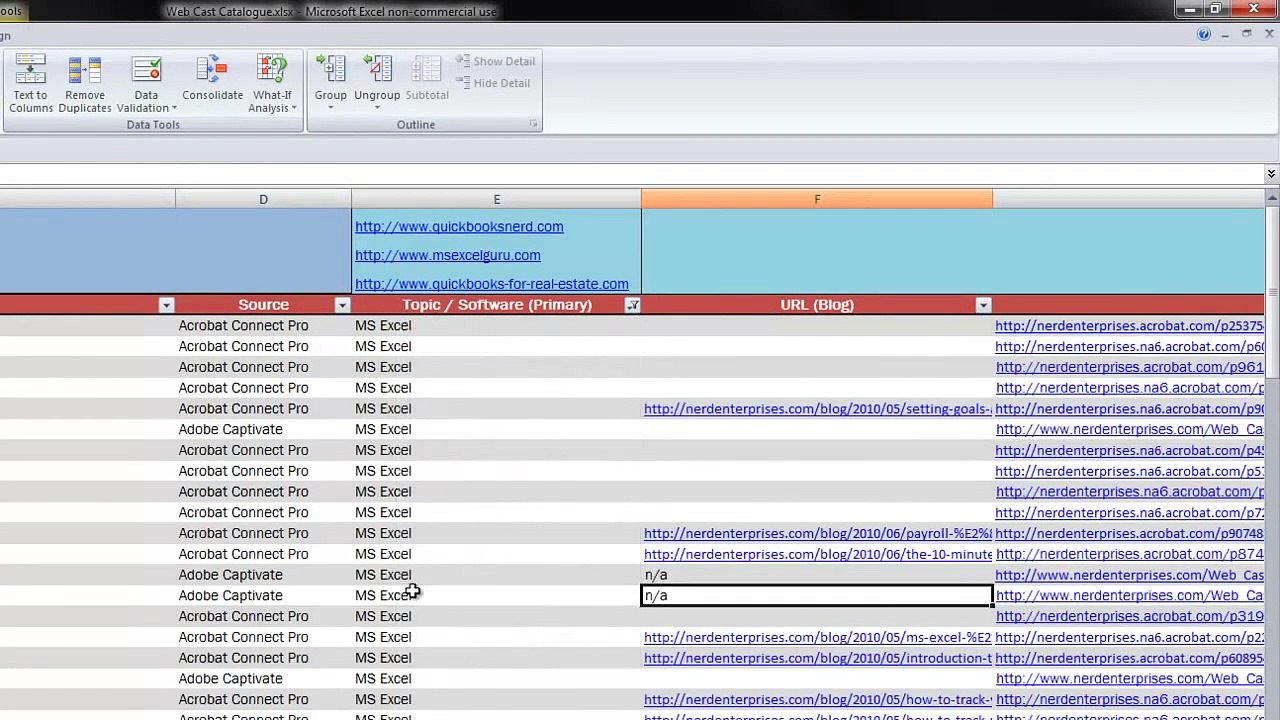Open the payroll blog post link
1280x720 pixels.
(818, 534)
